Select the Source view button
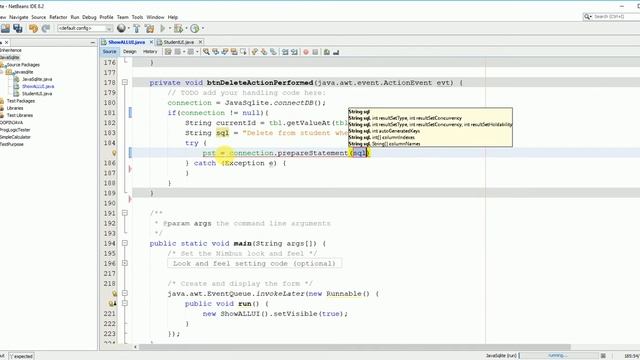This screenshot has height=360, width=640. point(109,52)
